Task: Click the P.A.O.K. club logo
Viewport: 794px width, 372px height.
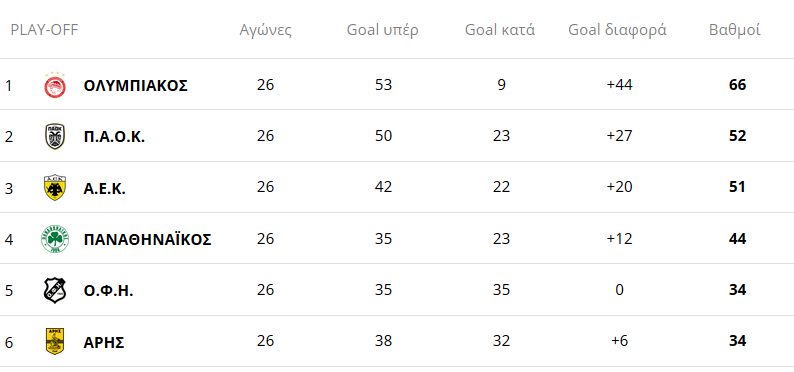Action: (x=55, y=137)
